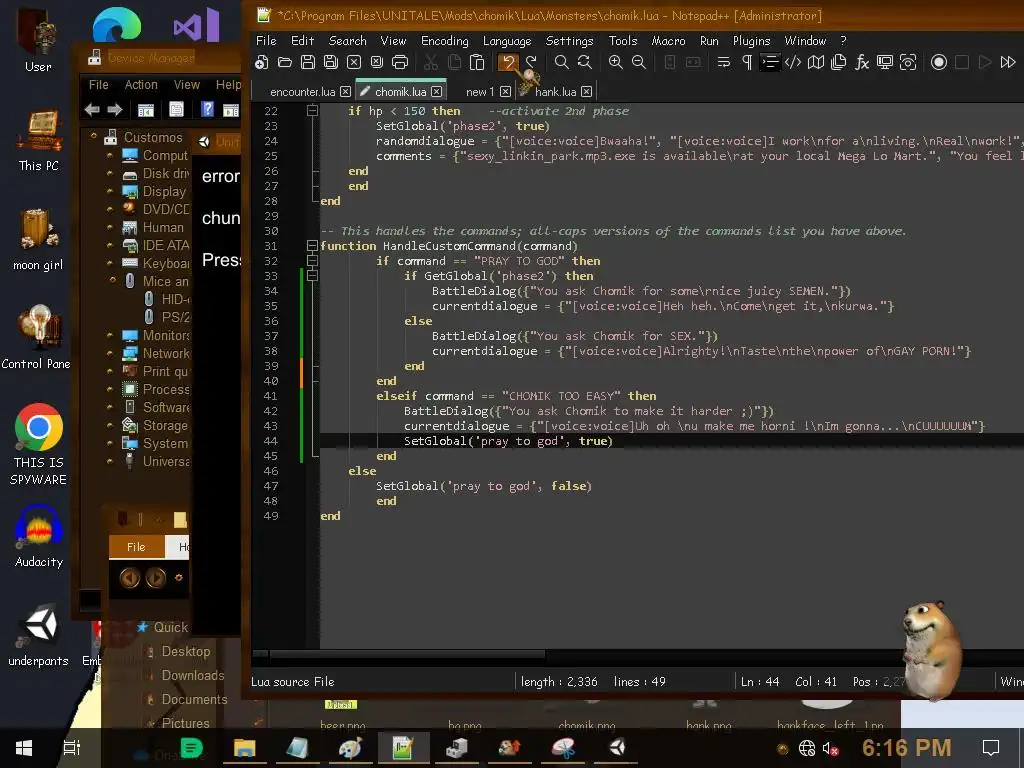The width and height of the screenshot is (1024, 768).
Task: Save the current chomik.lua file
Action: [308, 62]
